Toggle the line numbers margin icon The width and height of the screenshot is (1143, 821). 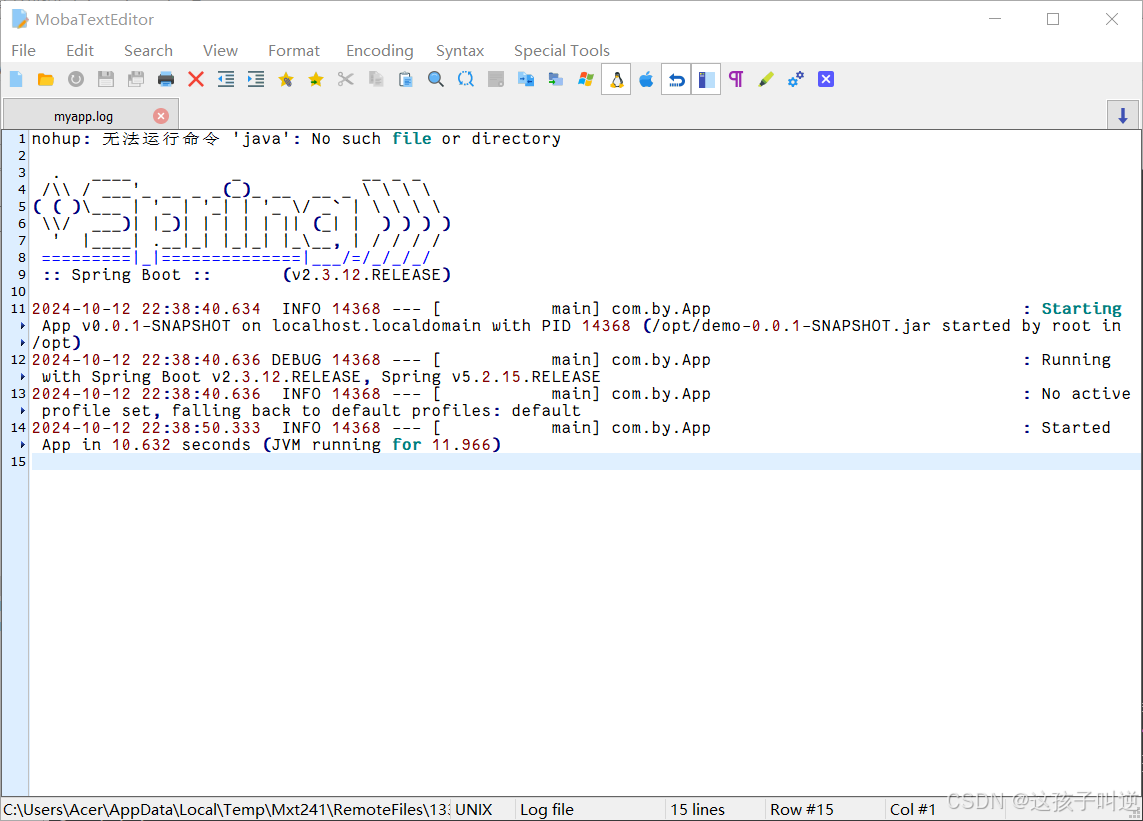(x=706, y=79)
